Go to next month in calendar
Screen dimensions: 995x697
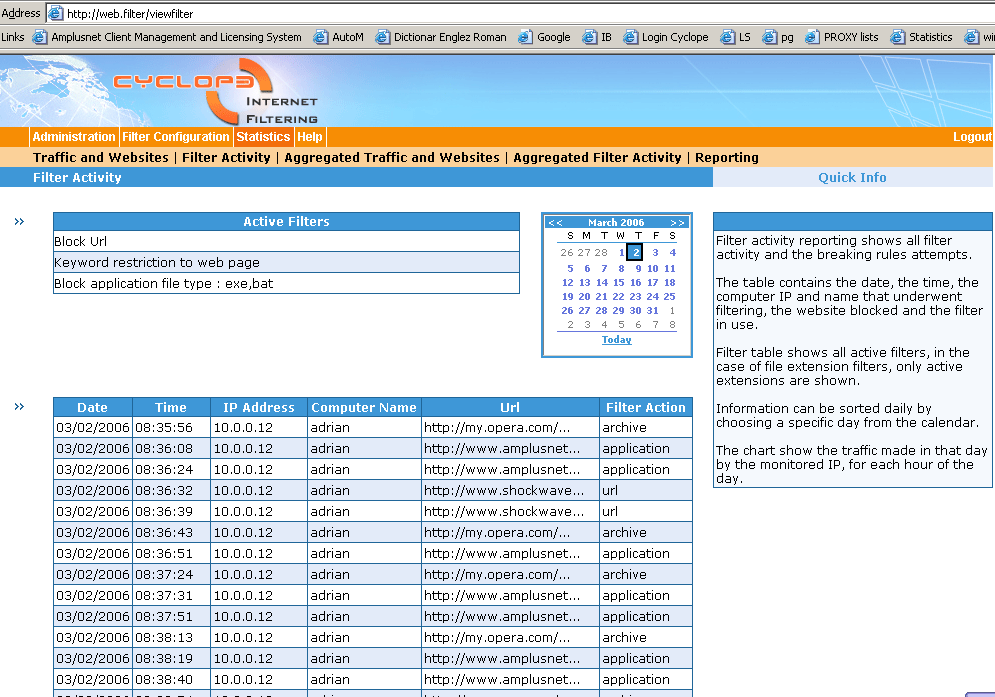(678, 223)
